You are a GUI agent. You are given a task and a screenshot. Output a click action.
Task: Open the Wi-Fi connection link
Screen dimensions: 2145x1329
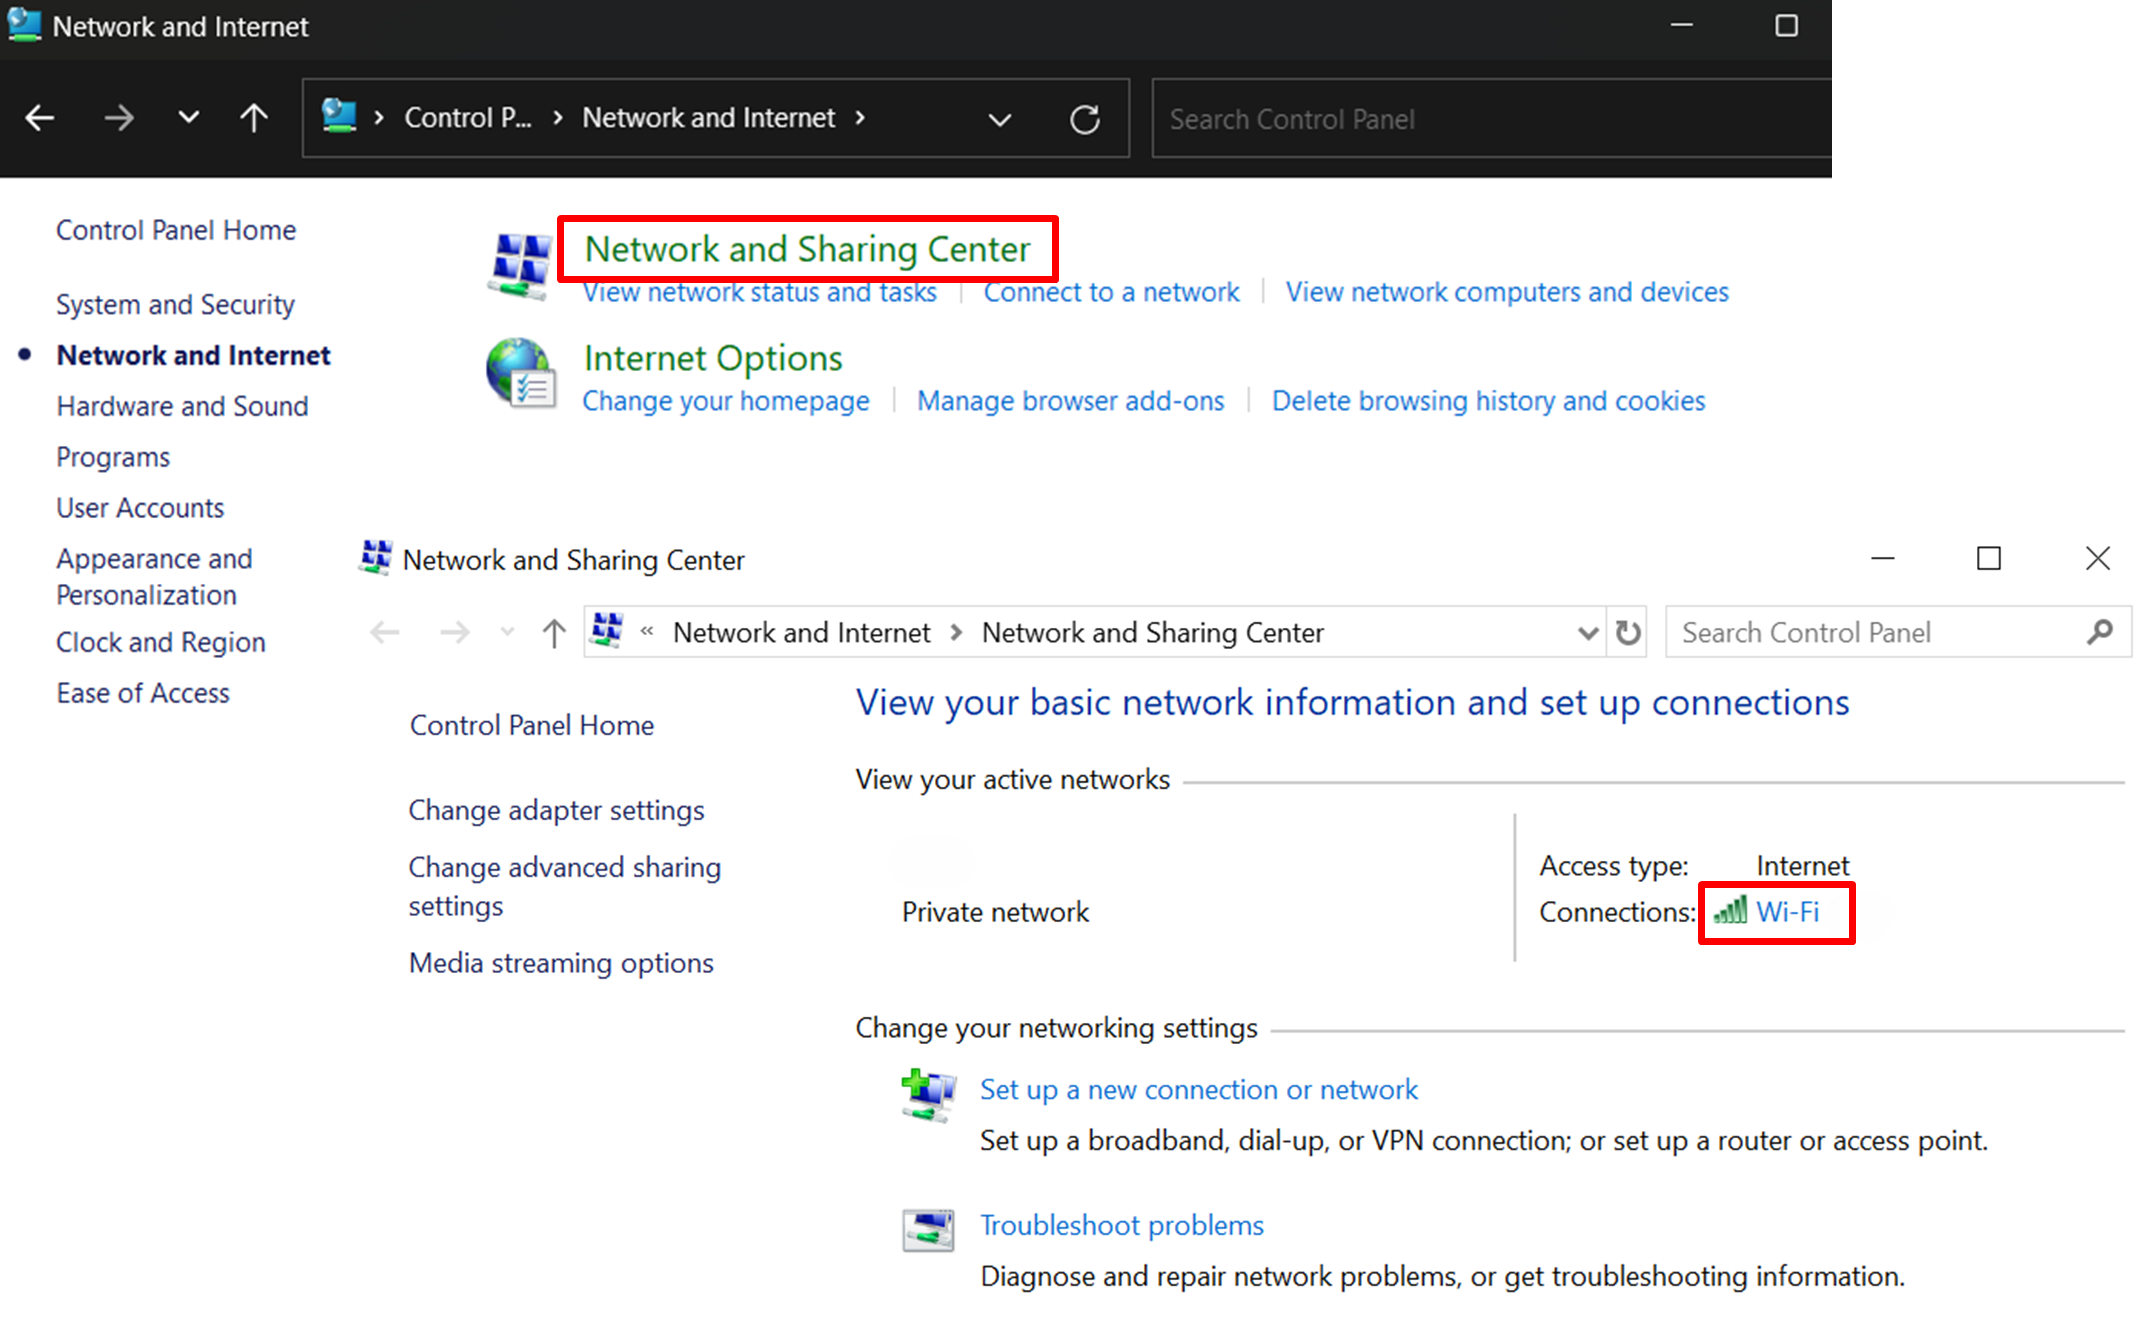coord(1787,912)
